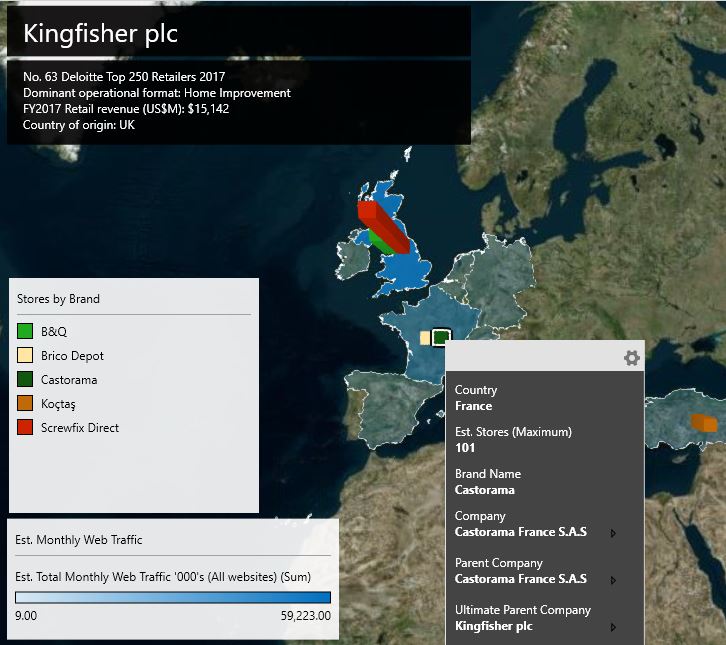Click the Castorama legend label
The height and width of the screenshot is (645, 726).
pyautogui.click(x=69, y=380)
